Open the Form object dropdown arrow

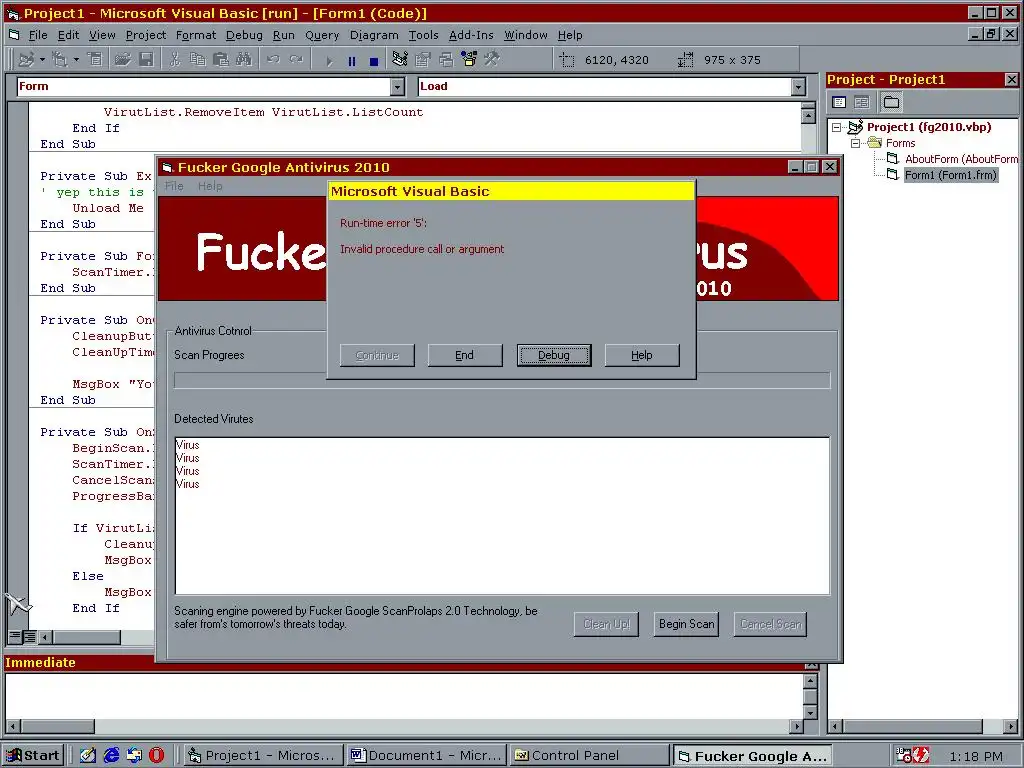(398, 86)
